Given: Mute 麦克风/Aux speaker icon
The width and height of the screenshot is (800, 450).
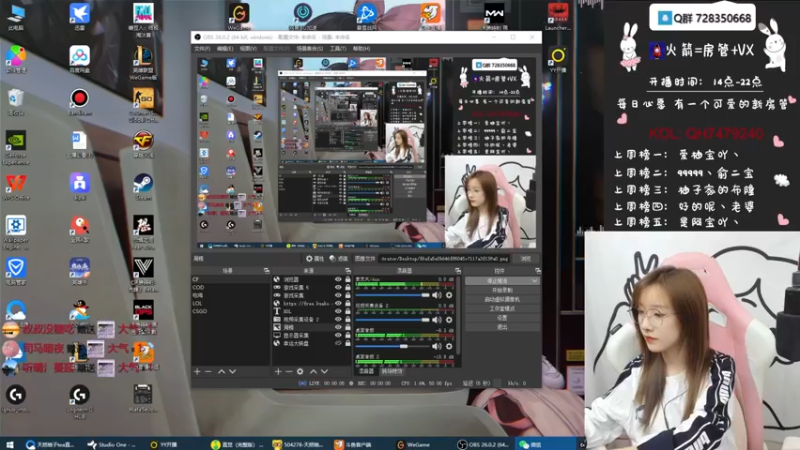Looking at the screenshot, I should tap(437, 295).
